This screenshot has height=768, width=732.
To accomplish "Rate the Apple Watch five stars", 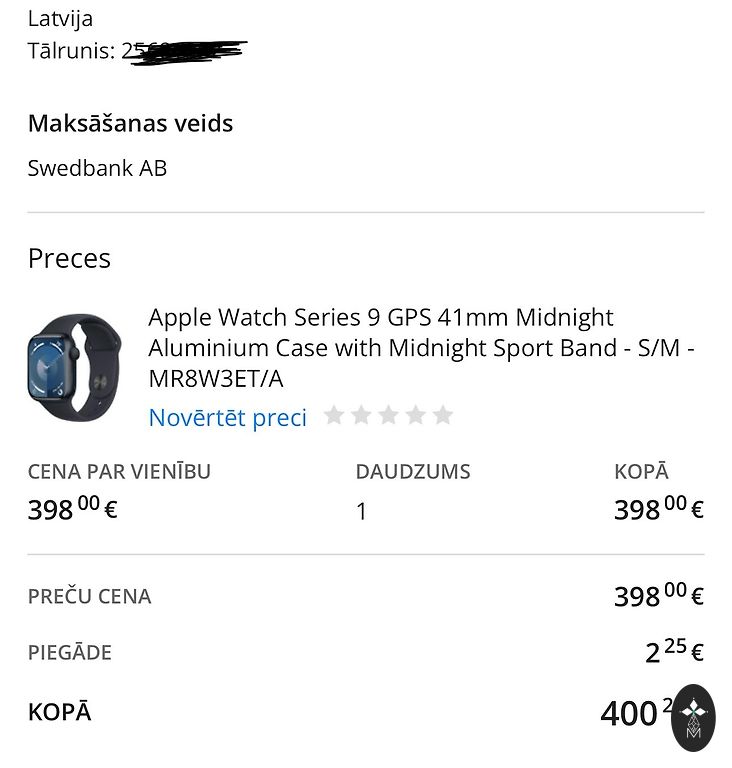I will (443, 416).
